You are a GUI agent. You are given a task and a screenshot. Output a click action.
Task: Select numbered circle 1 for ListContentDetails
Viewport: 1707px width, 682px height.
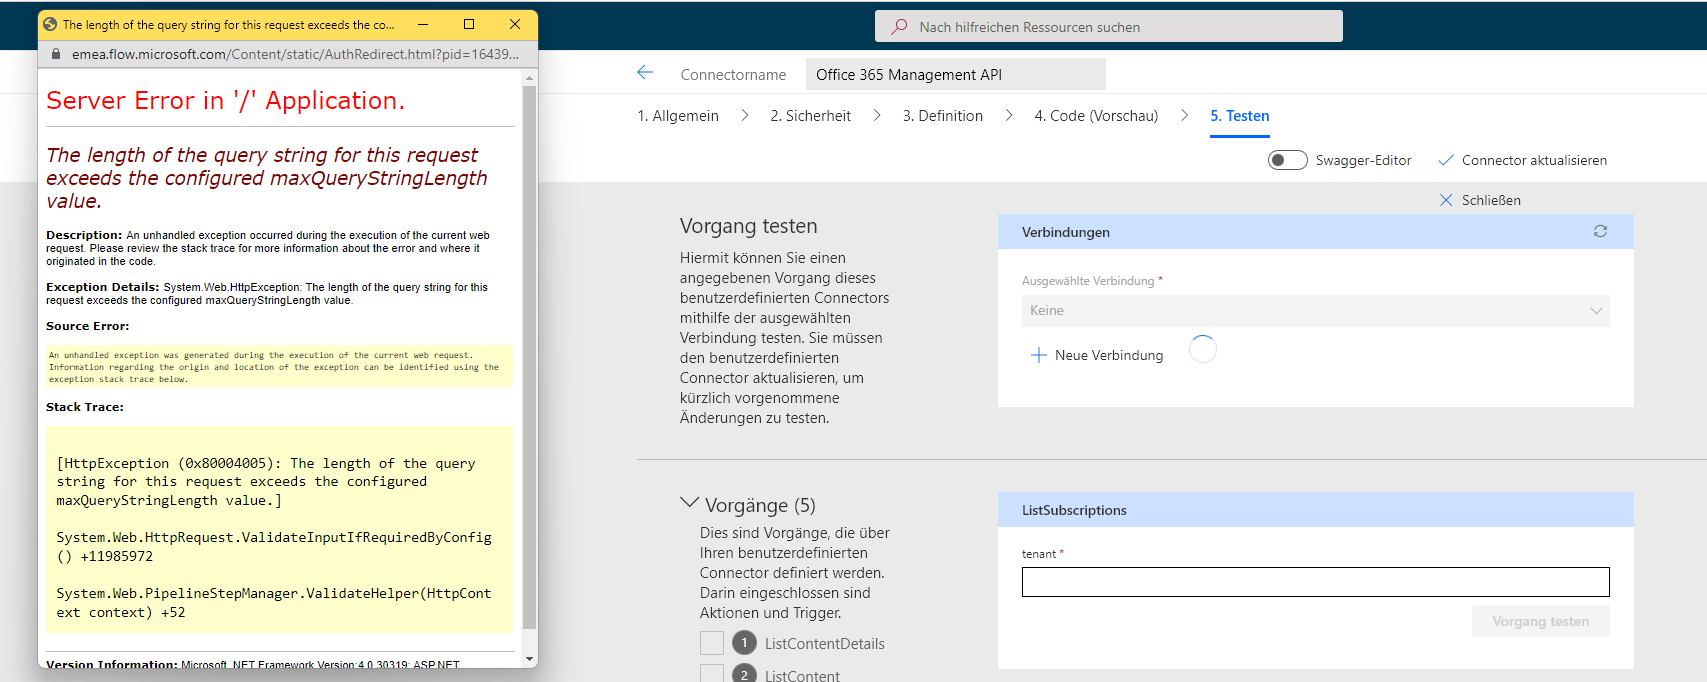pyautogui.click(x=744, y=643)
